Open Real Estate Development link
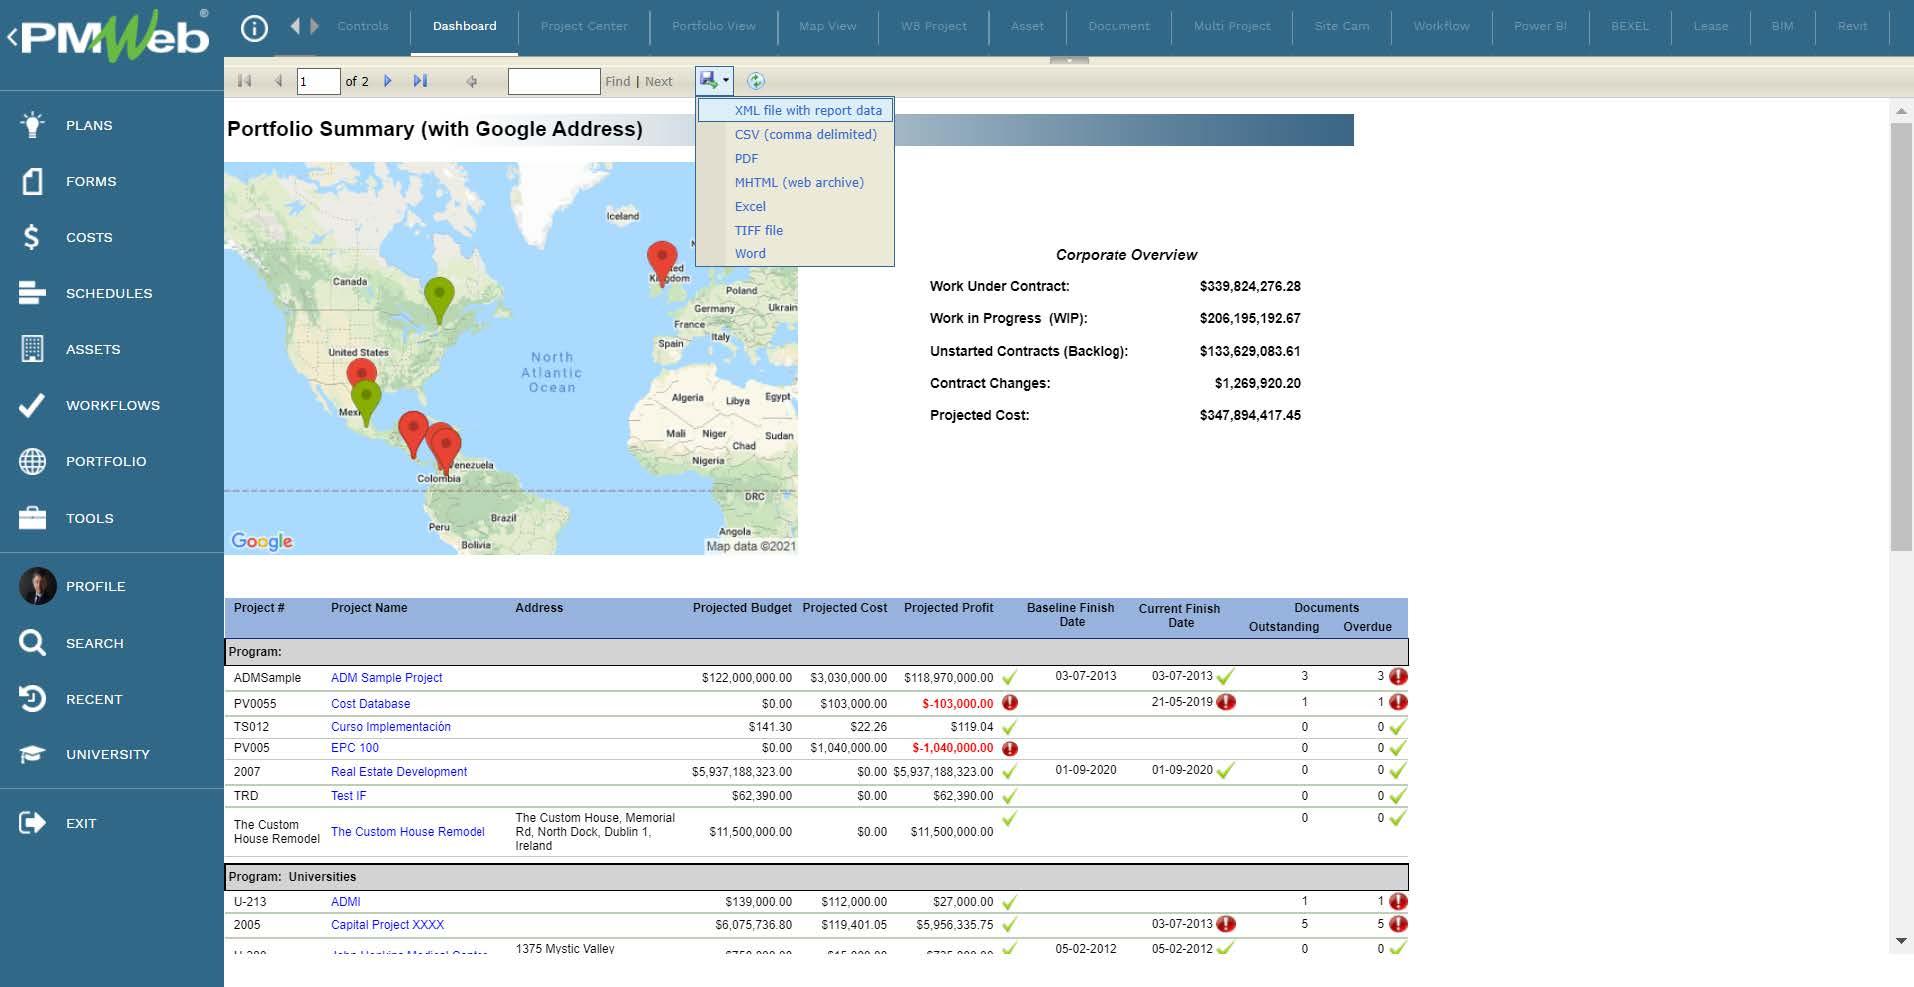The height and width of the screenshot is (987, 1914). pyautogui.click(x=399, y=772)
